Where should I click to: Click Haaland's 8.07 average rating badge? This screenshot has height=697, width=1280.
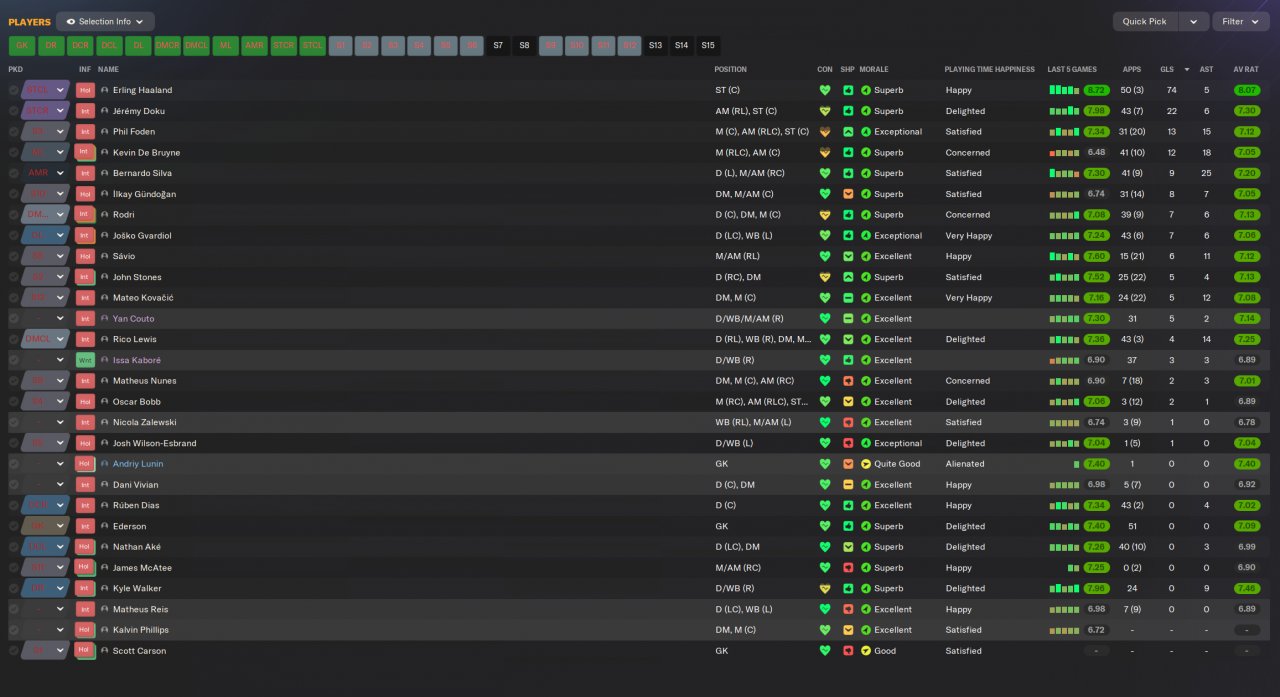(1246, 90)
